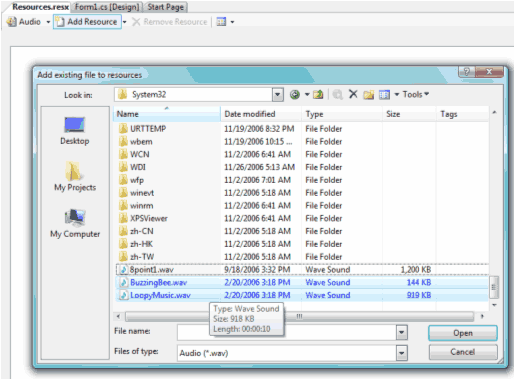This screenshot has width=516, height=380.
Task: Click the resource views toolbar icon
Action: tap(221, 22)
